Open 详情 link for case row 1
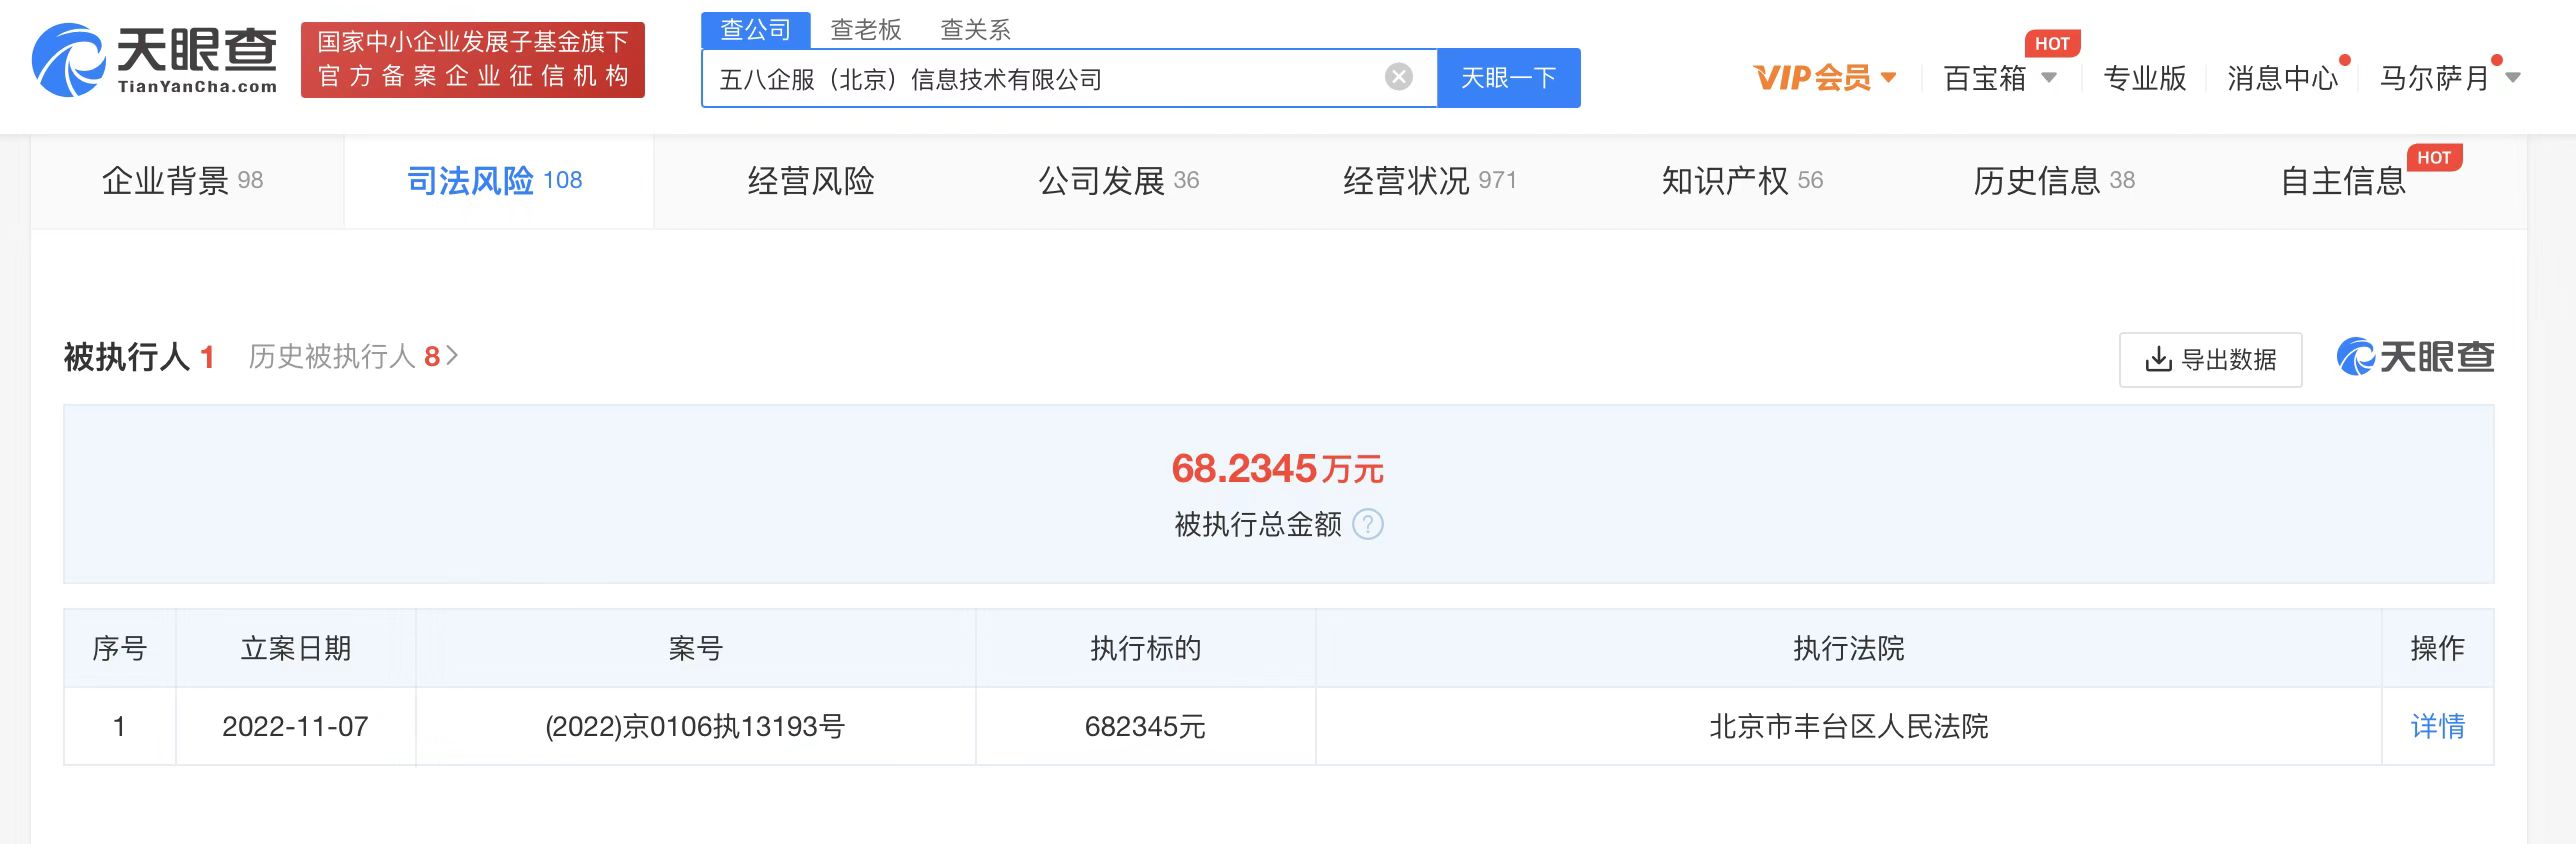 coord(2437,726)
